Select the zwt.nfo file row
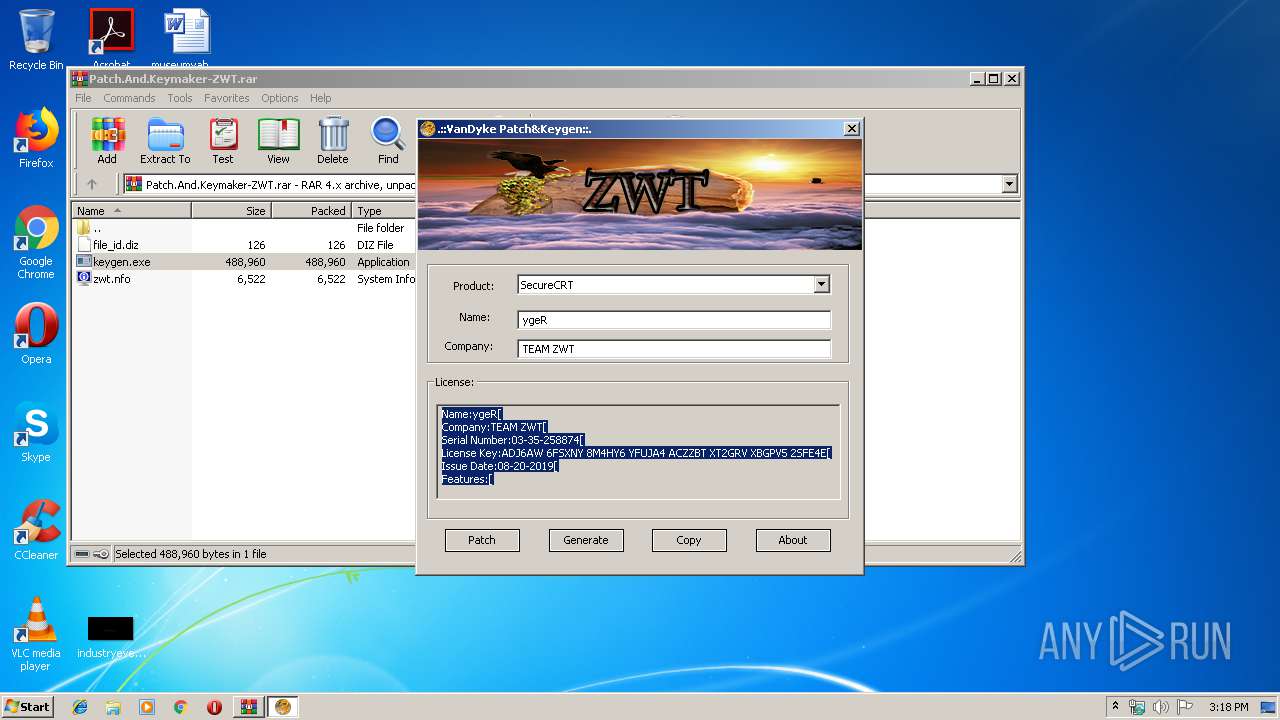Viewport: 1280px width, 720px height. pos(243,279)
